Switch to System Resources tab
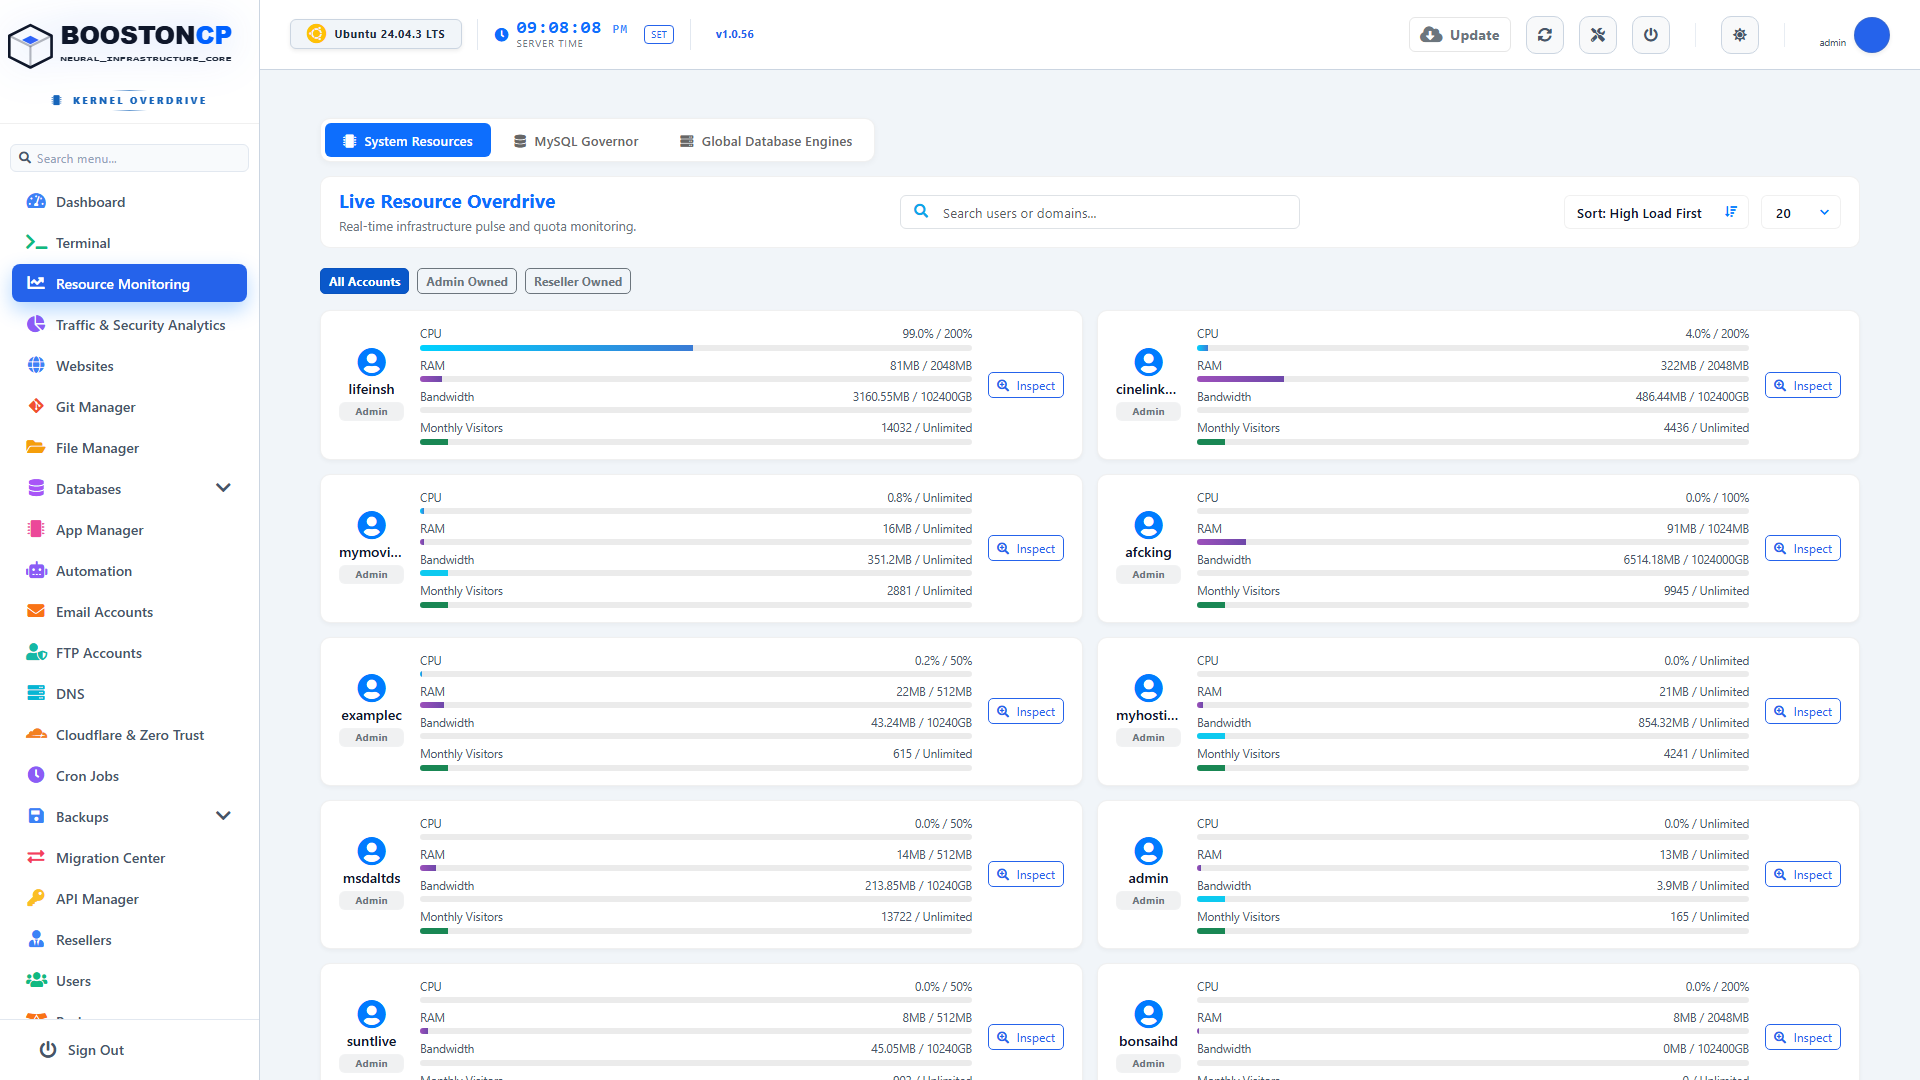 pos(408,141)
